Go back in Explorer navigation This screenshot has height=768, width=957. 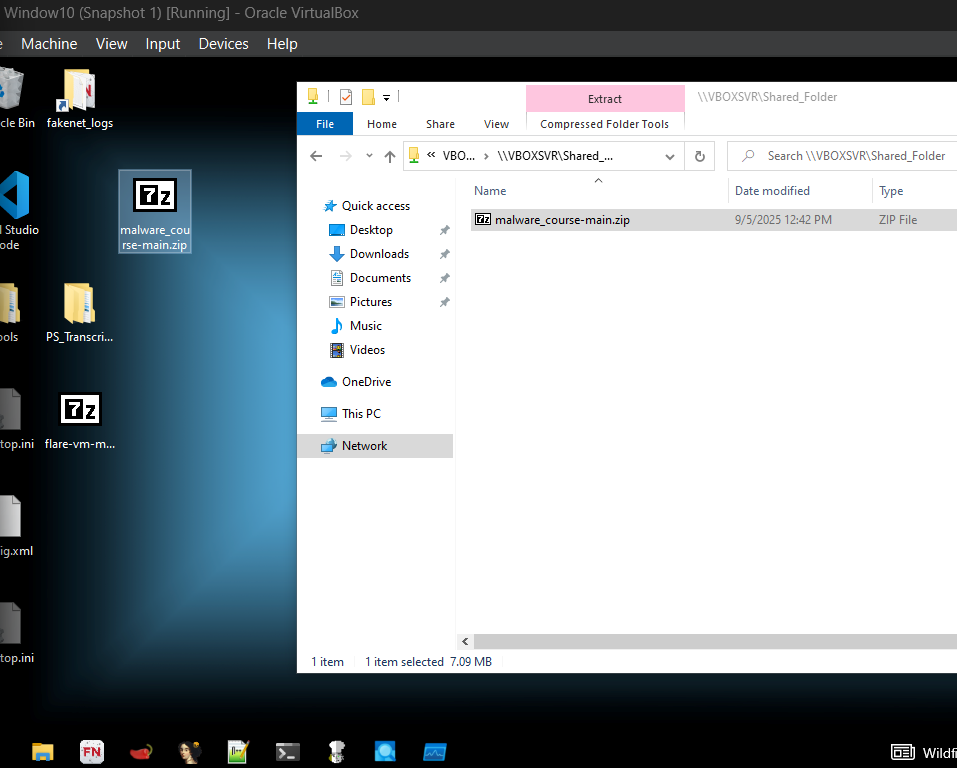pyautogui.click(x=316, y=156)
